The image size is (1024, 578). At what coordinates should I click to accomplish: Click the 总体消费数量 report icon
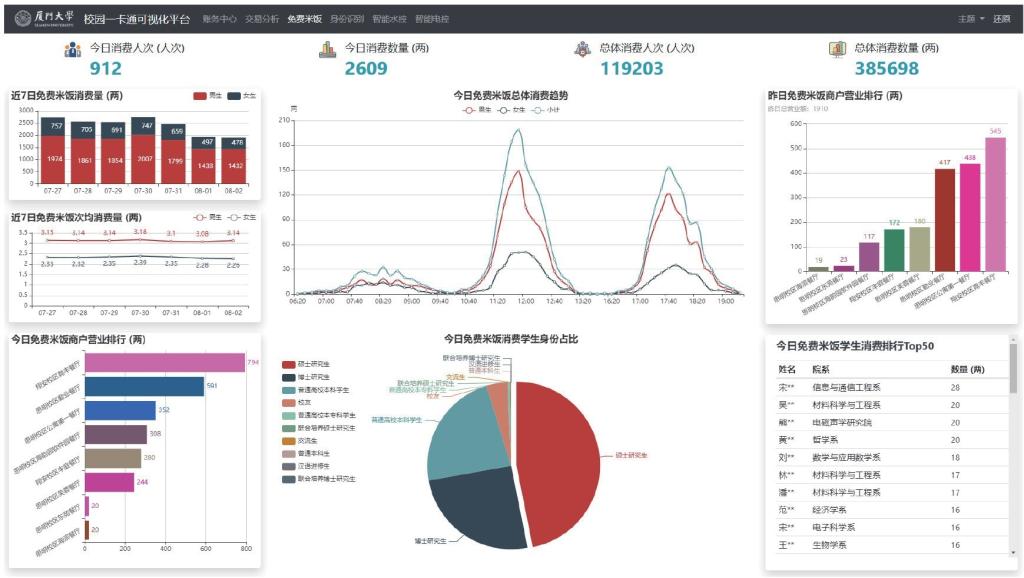pyautogui.click(x=837, y=50)
